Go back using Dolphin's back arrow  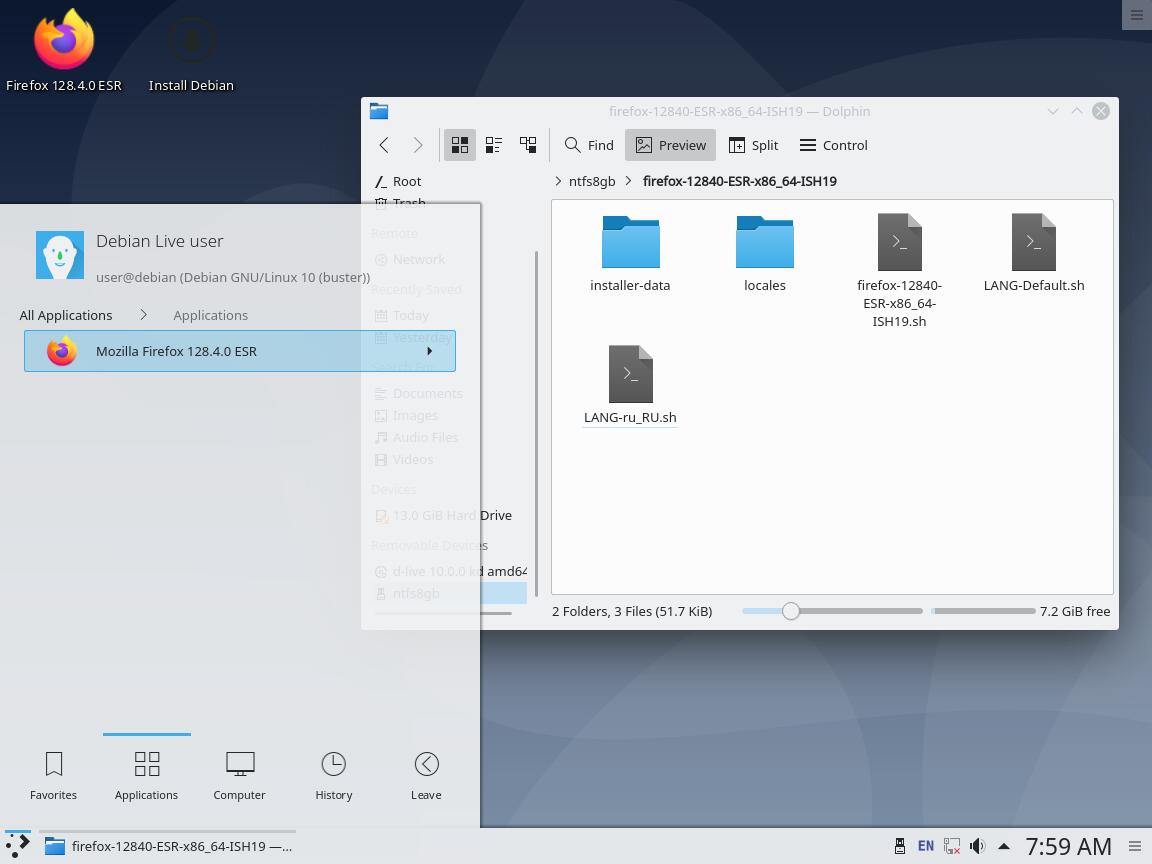[x=384, y=145]
